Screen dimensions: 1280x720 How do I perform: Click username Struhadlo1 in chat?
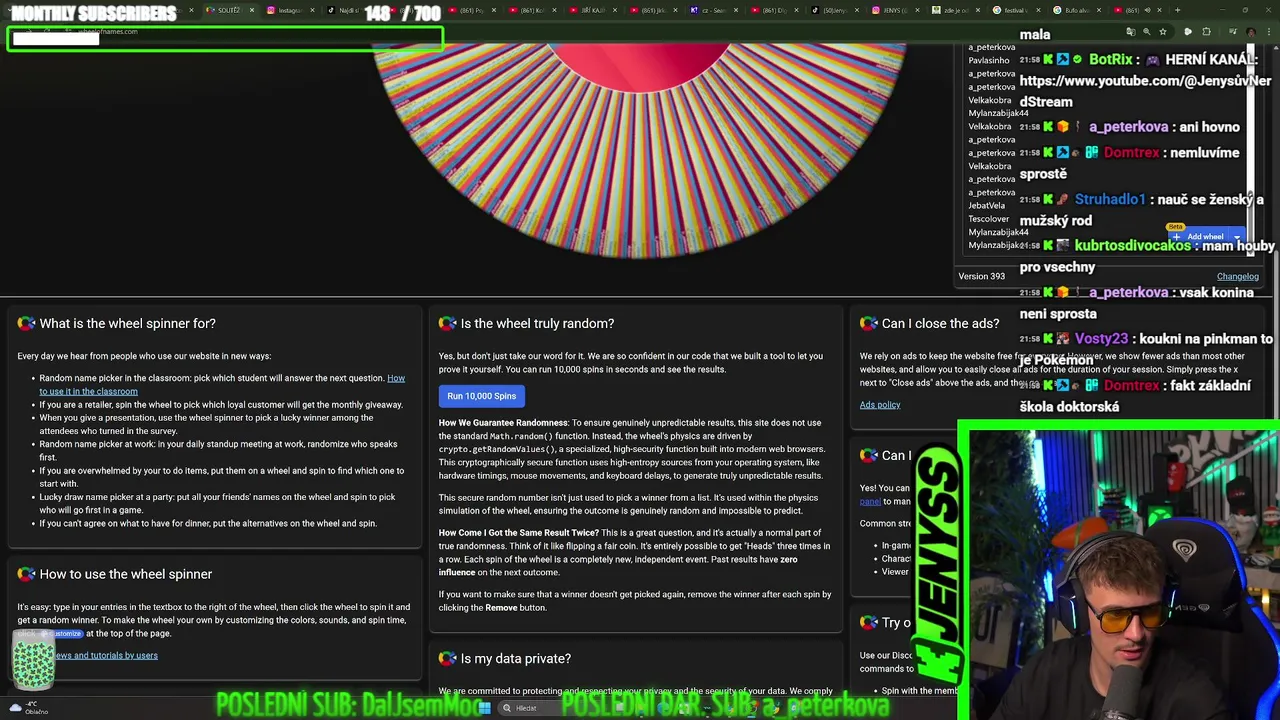tap(1110, 200)
